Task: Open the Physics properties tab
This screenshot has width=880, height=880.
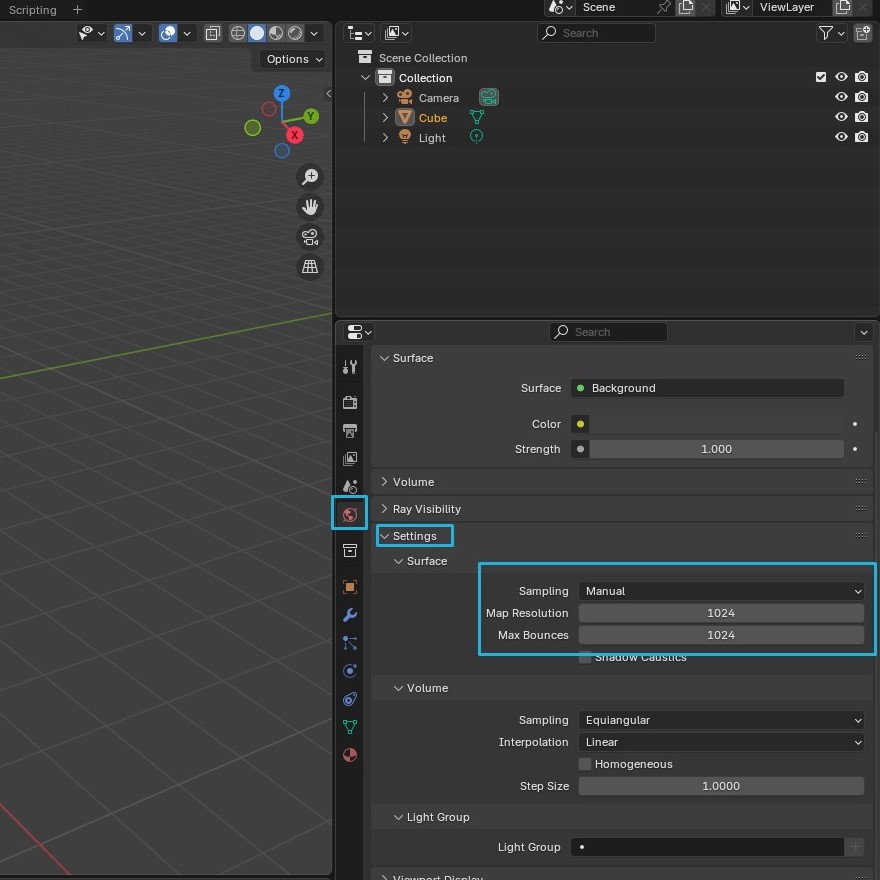Action: tap(349, 671)
